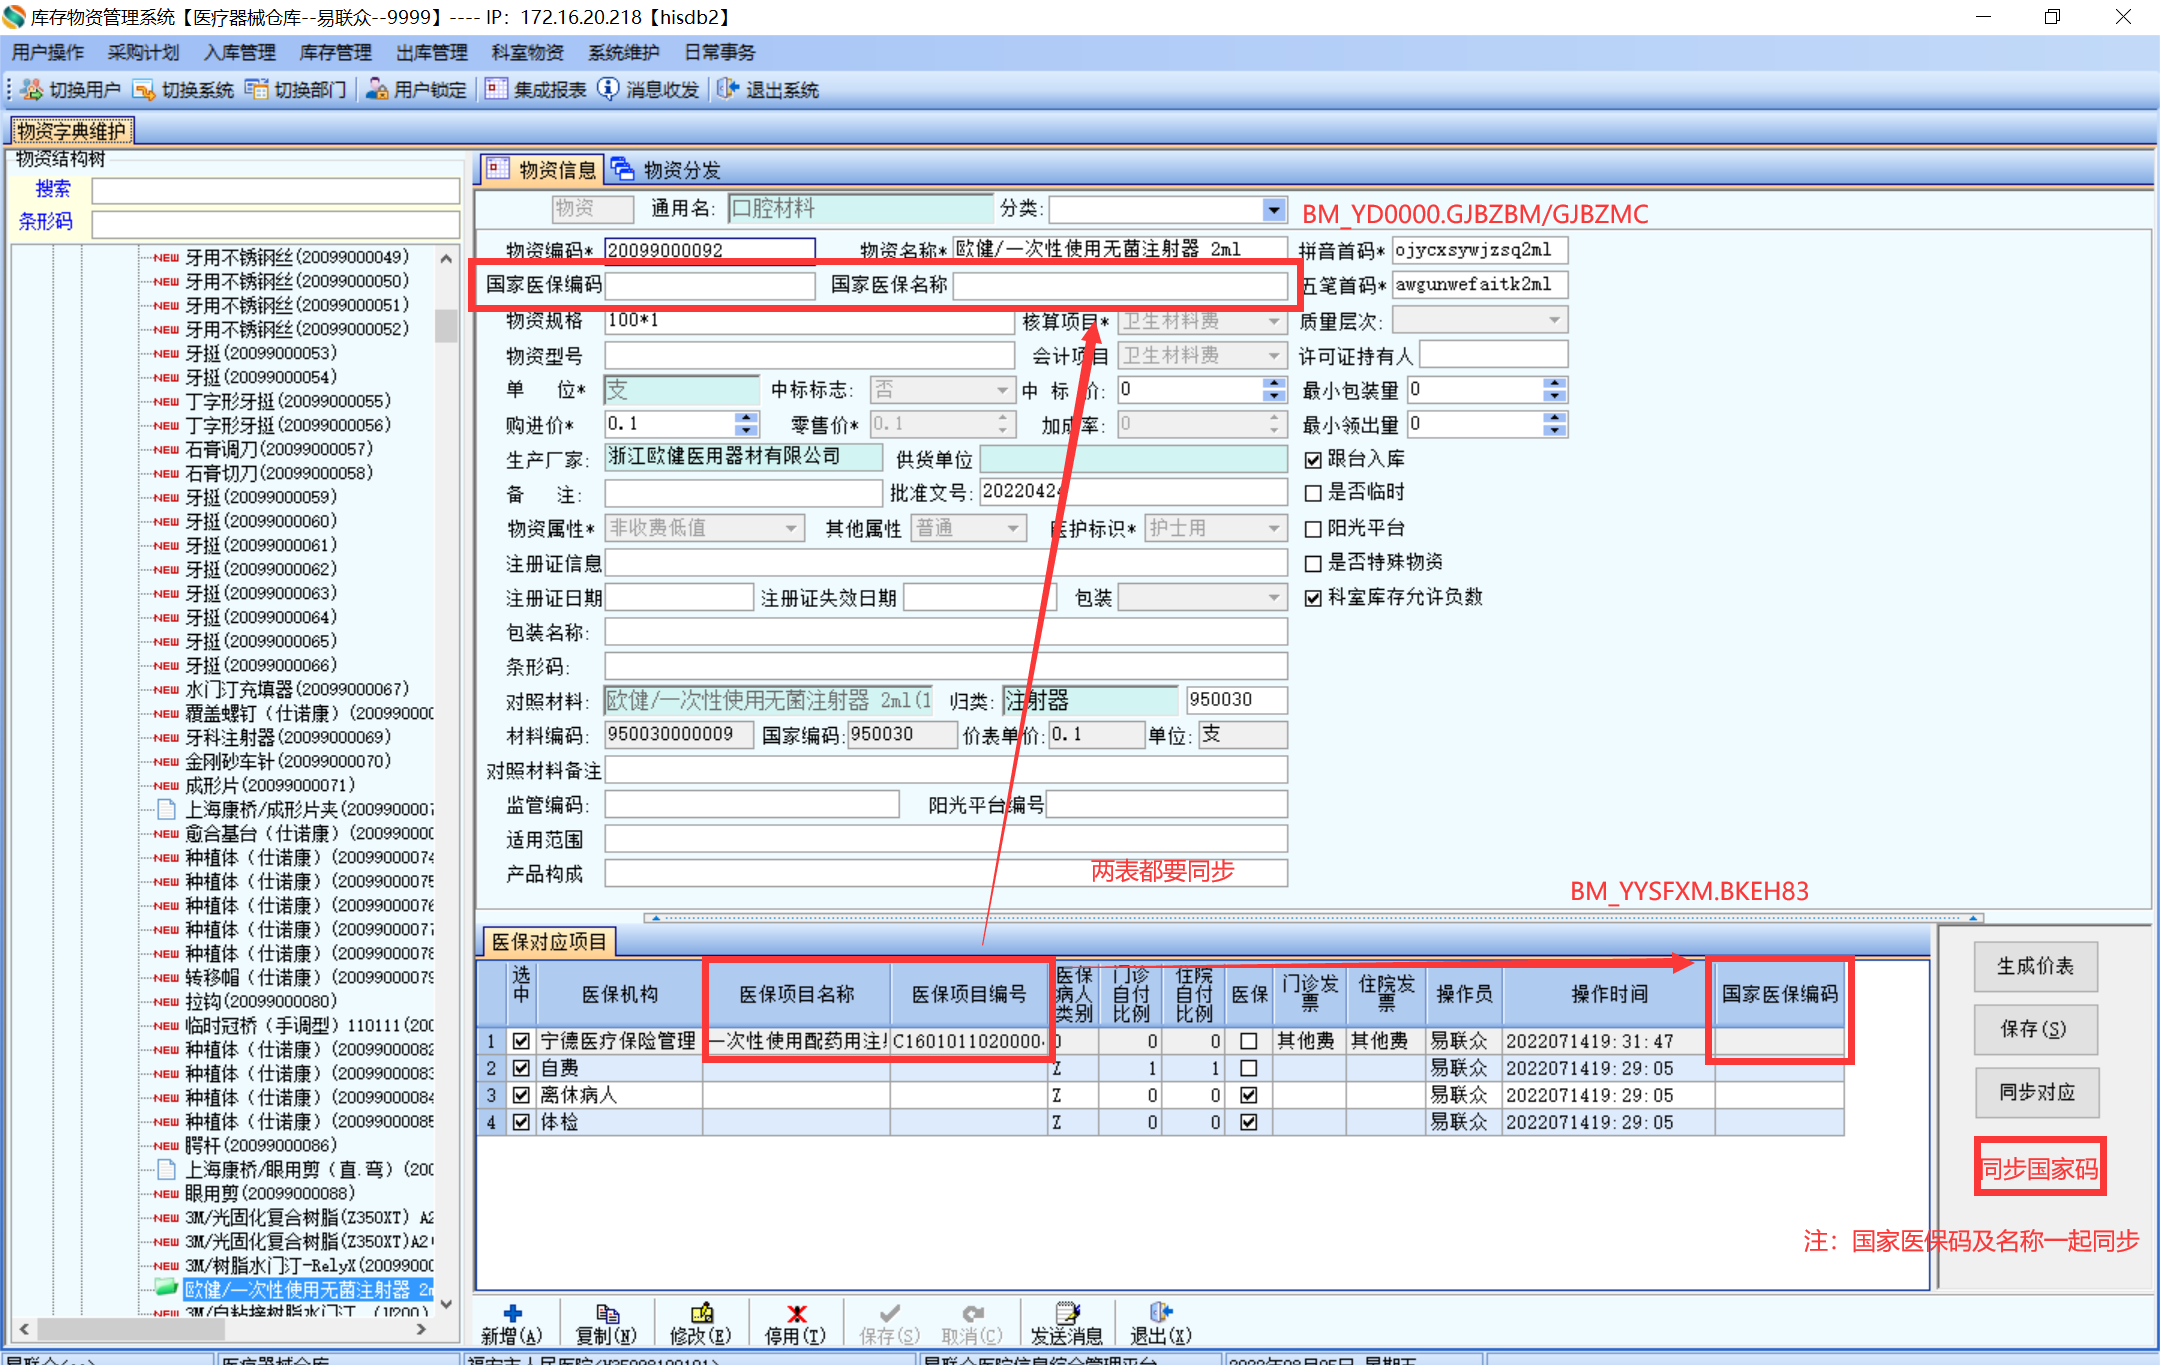Expand the 分类 dropdown
Screen dimensions: 2160x1365
pyautogui.click(x=1273, y=210)
